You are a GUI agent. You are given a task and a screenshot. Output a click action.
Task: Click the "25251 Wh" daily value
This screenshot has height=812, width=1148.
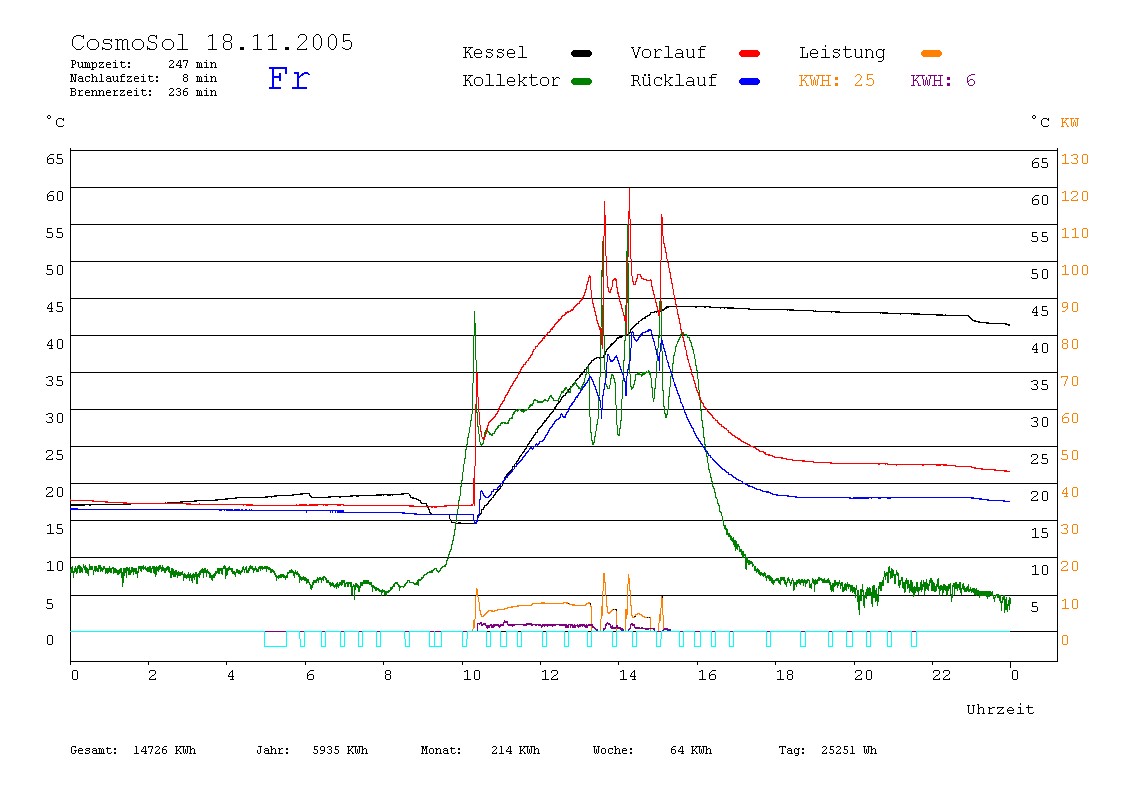click(849, 750)
